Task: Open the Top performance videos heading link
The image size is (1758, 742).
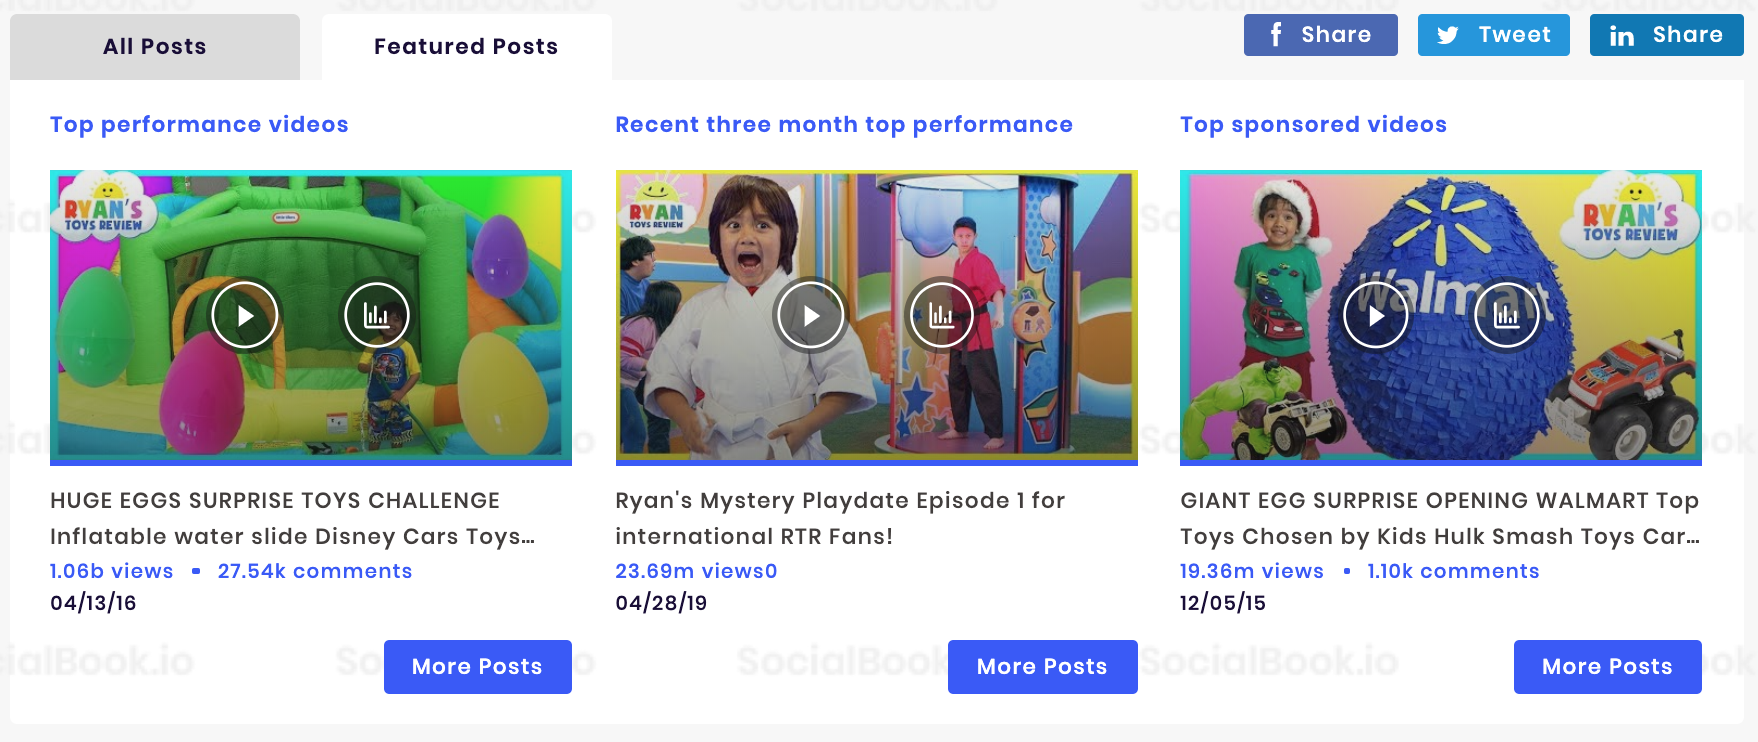Action: click(x=199, y=125)
